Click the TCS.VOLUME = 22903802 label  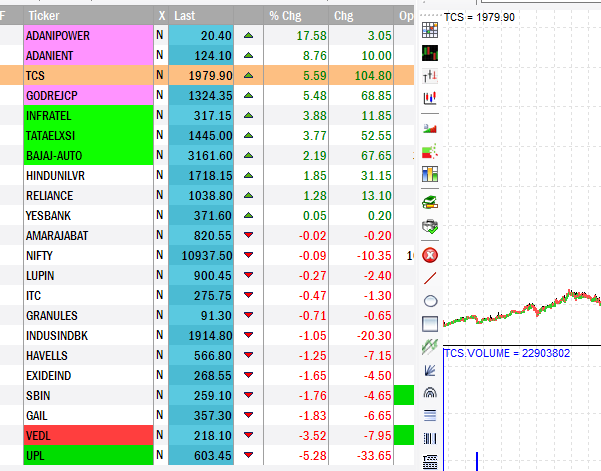pyautogui.click(x=507, y=353)
